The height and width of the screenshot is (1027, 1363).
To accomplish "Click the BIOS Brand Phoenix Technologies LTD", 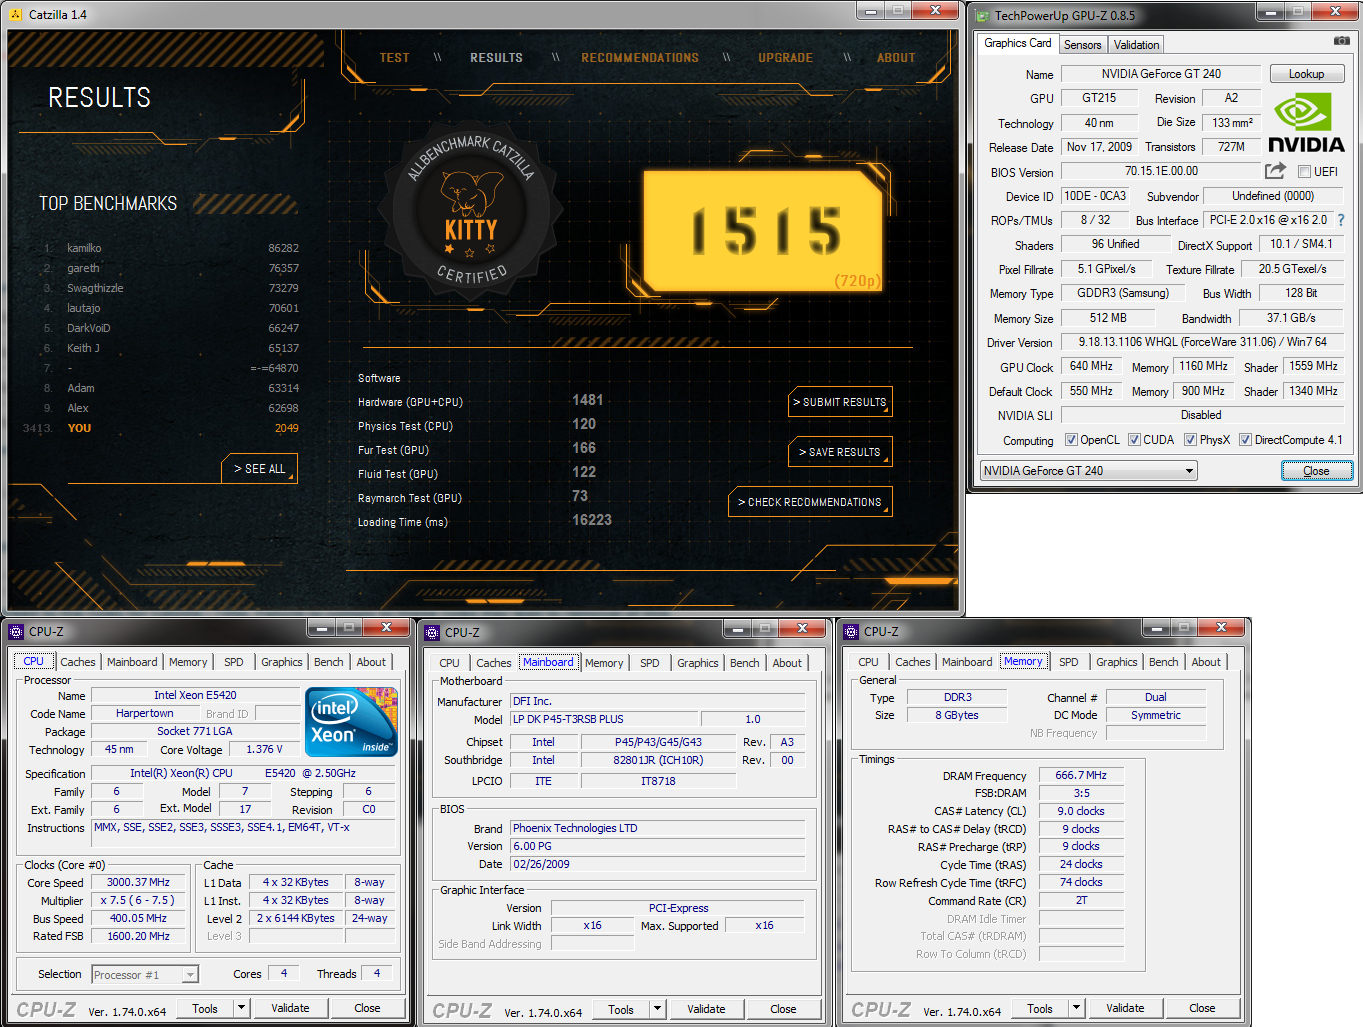I will pos(657,828).
